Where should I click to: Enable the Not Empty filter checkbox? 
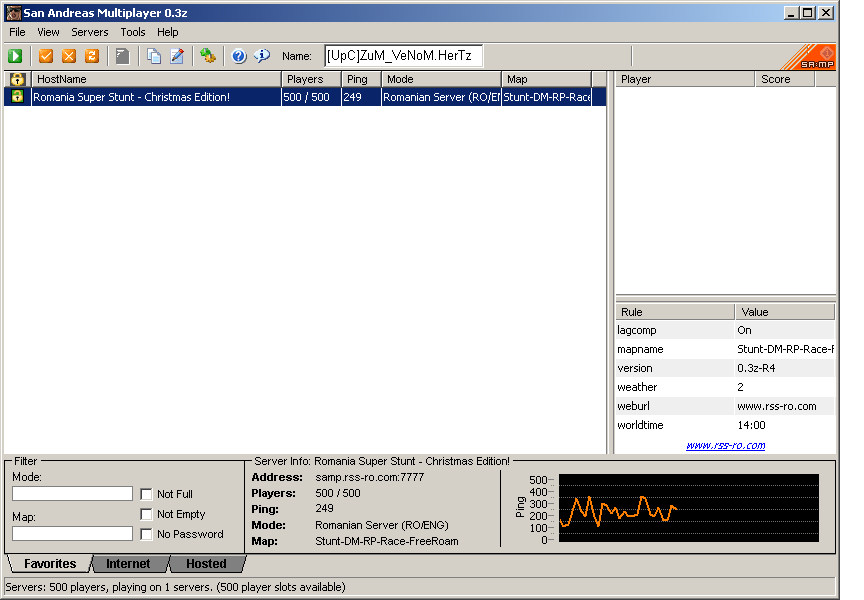[x=146, y=514]
